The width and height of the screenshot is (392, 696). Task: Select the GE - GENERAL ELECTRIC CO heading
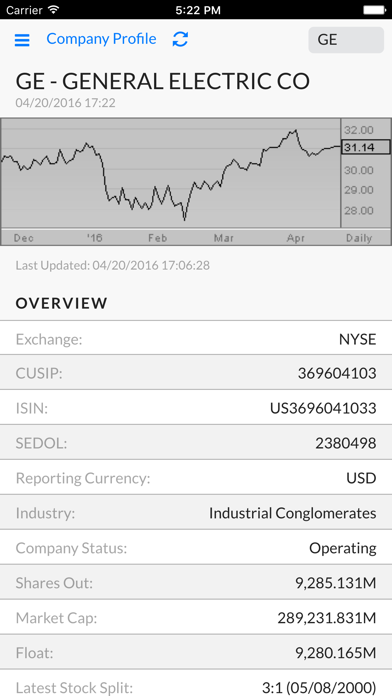[162, 81]
